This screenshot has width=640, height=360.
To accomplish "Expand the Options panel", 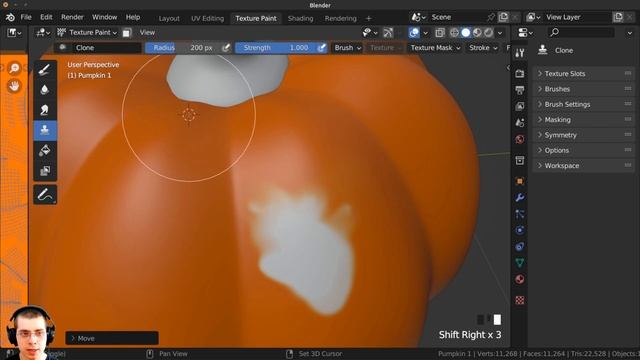I will 584,150.
